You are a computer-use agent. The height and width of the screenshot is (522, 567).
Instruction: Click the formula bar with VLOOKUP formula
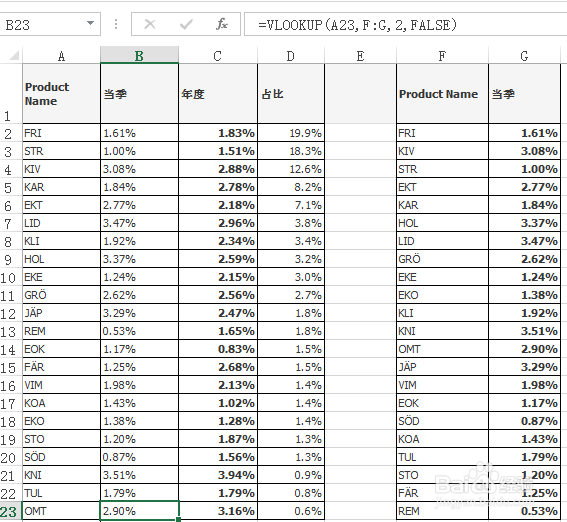coord(405,25)
